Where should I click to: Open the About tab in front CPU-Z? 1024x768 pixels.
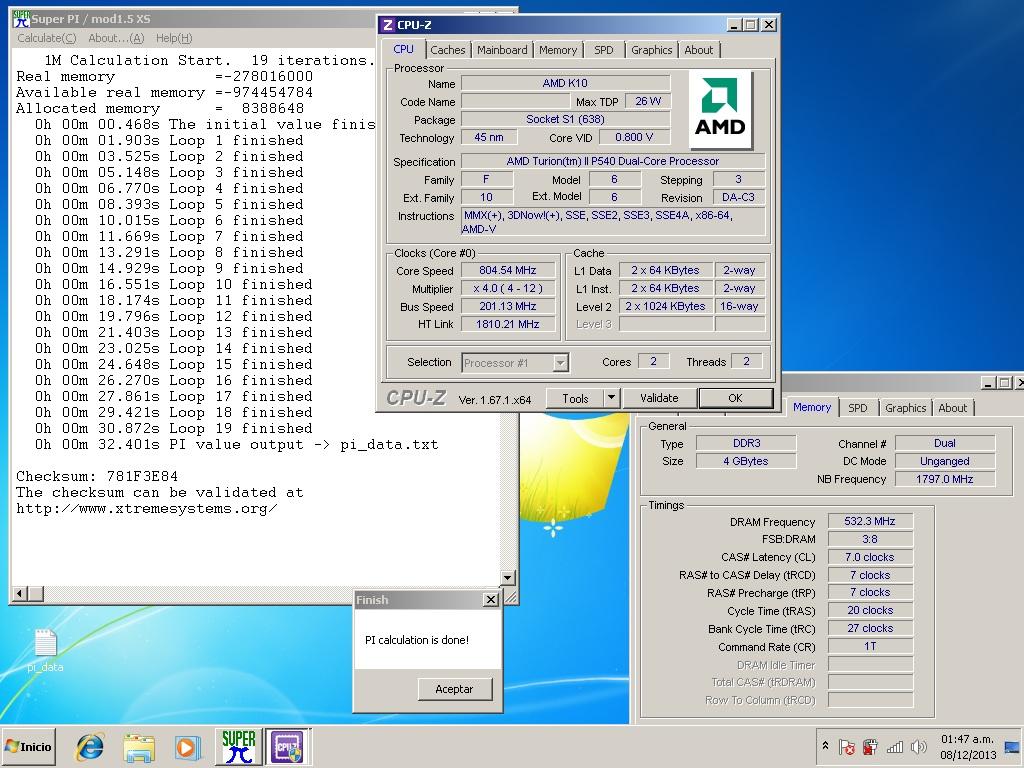[x=699, y=50]
